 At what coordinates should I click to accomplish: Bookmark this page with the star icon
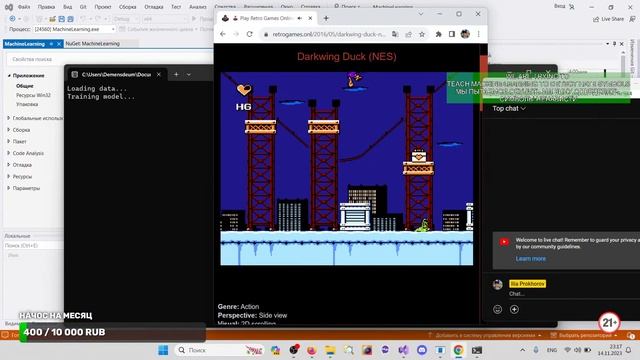422,34
